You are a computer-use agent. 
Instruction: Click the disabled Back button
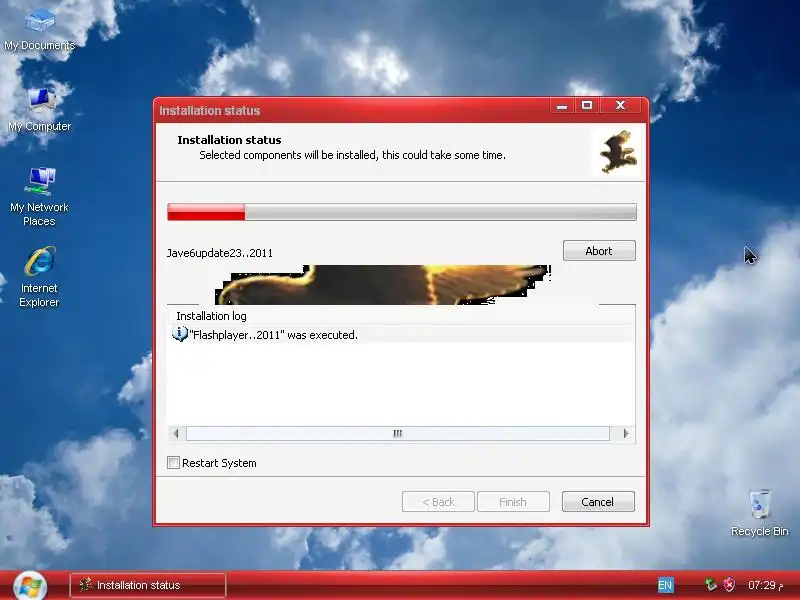pyautogui.click(x=438, y=502)
